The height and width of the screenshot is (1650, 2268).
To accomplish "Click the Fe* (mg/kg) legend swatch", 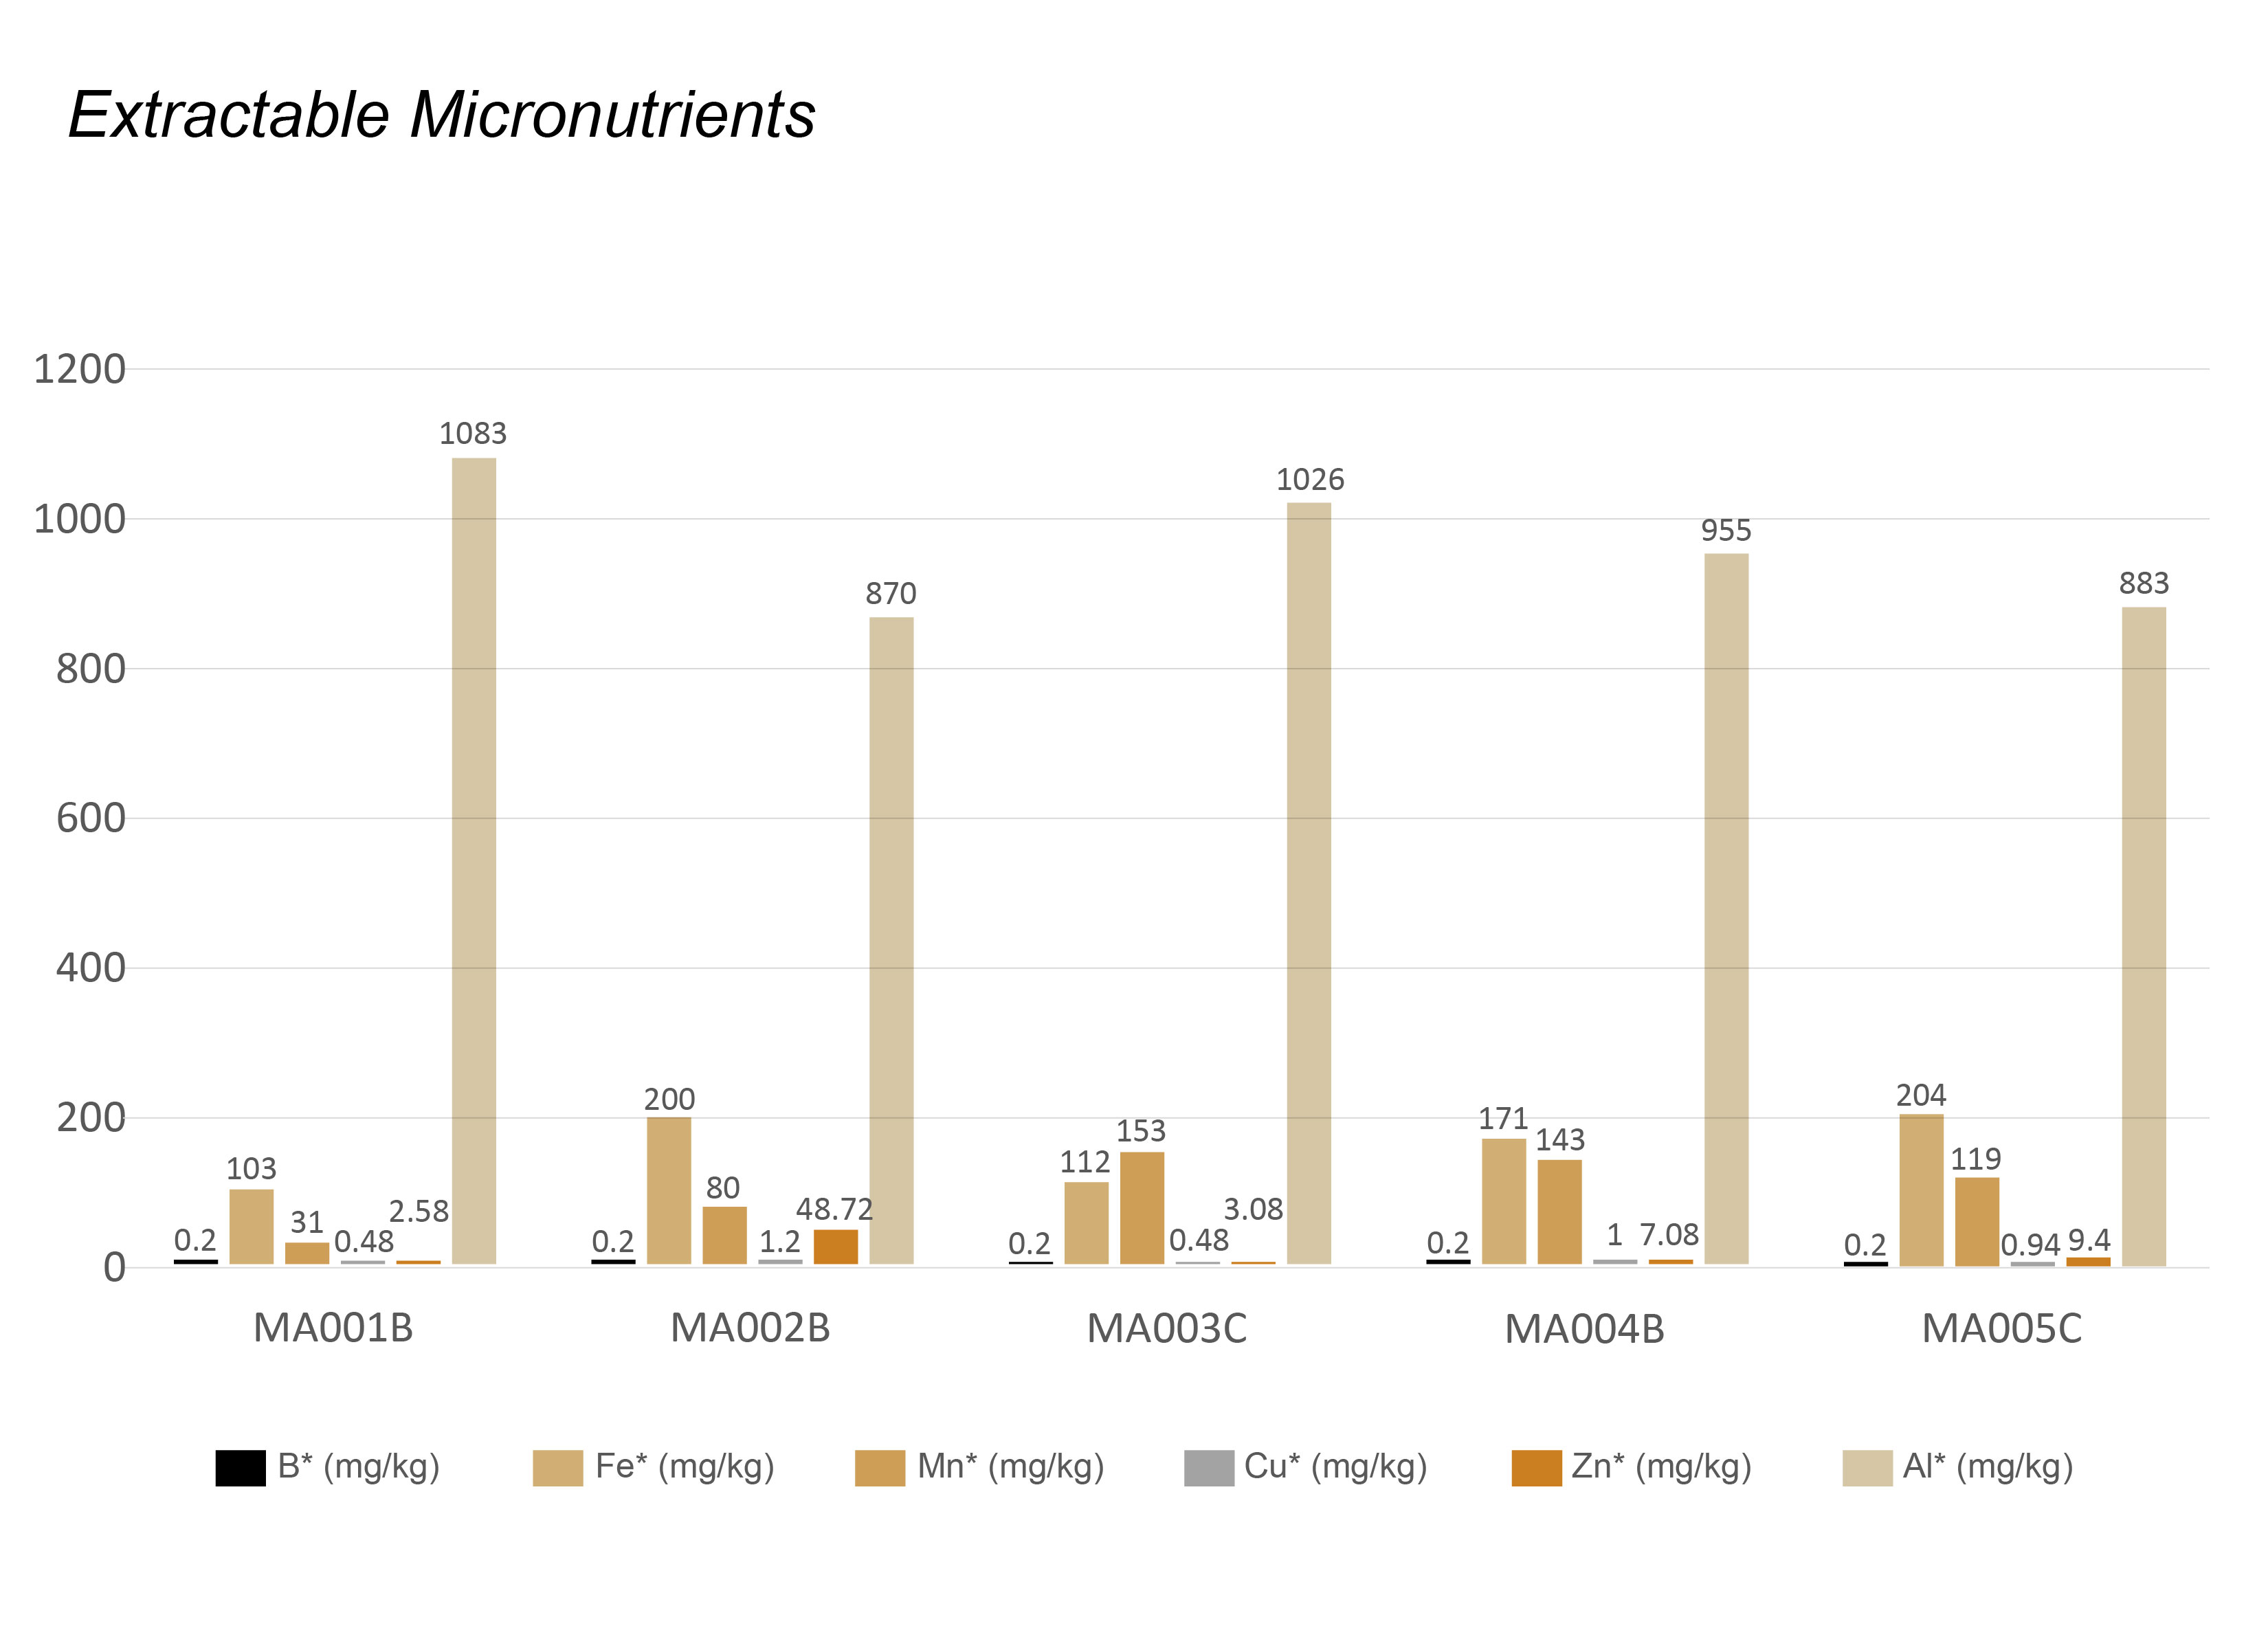I will coord(557,1468).
